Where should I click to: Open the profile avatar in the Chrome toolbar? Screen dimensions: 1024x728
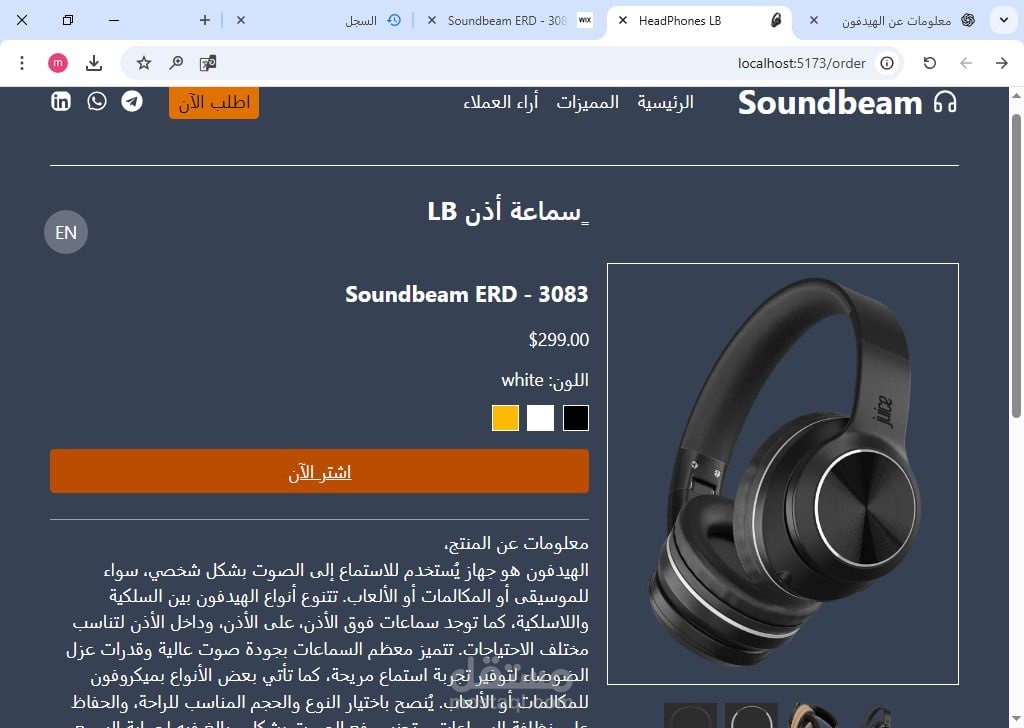tap(58, 63)
